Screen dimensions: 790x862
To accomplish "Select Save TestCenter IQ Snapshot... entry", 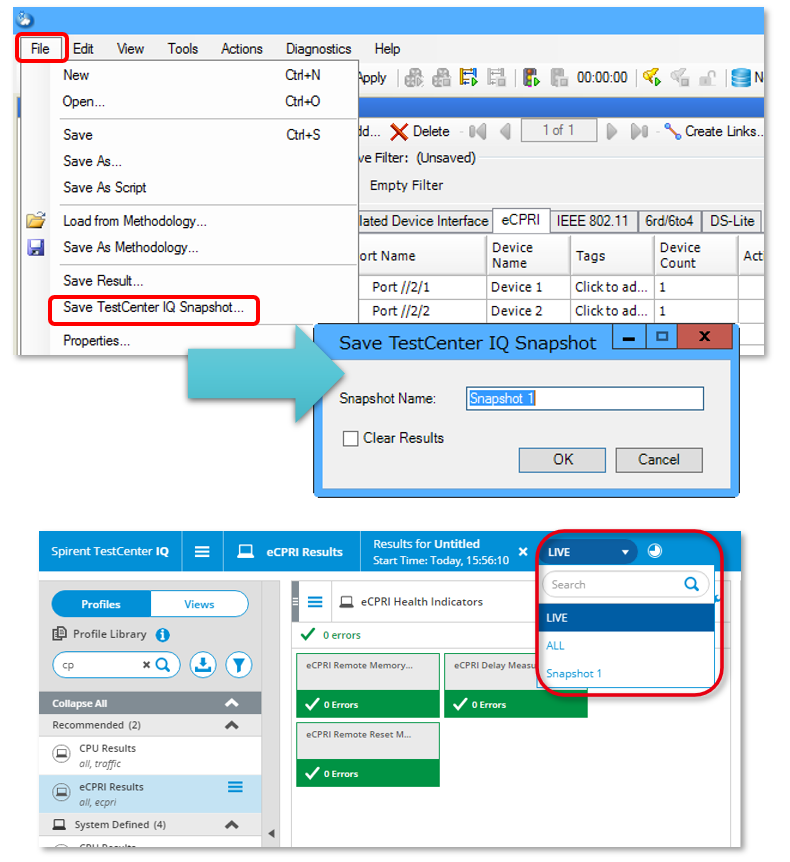I will pos(153,307).
